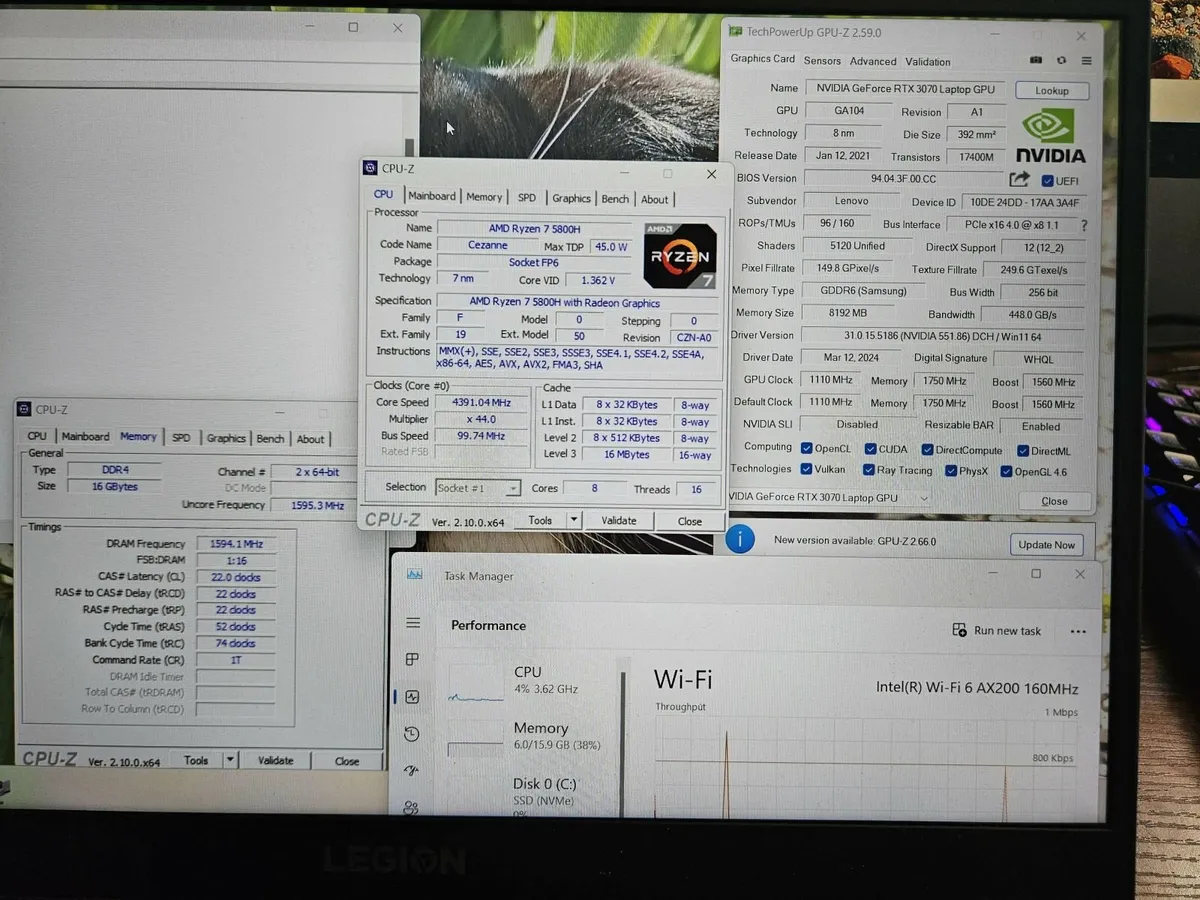Viewport: 1200px width, 900px height.
Task: Click Close button in CPU-Z Memory window
Action: (347, 761)
